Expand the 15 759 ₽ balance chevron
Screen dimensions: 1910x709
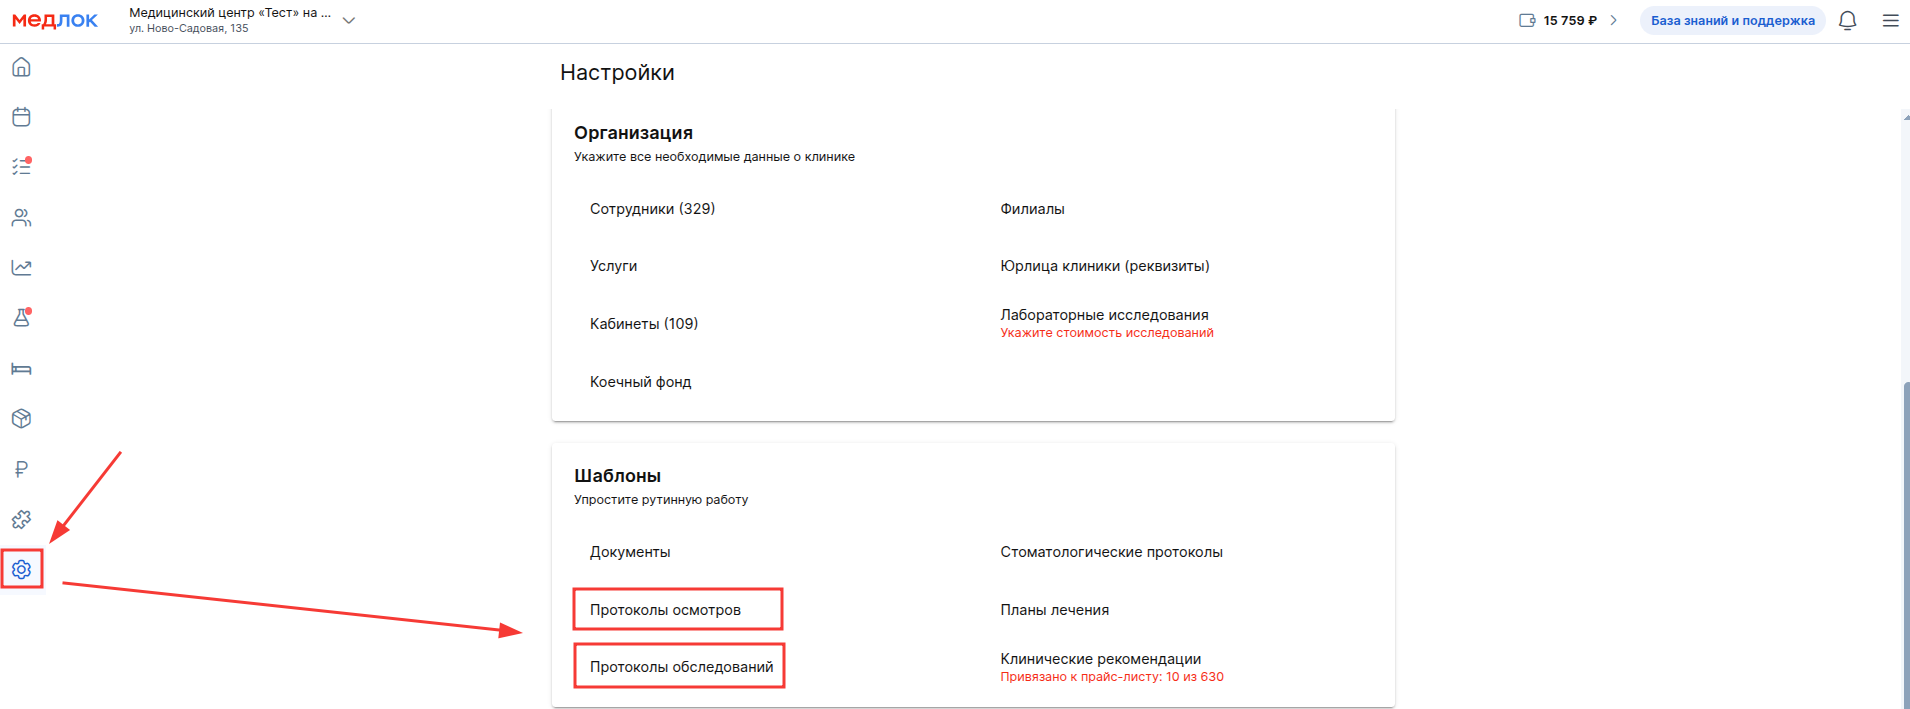click(1613, 20)
